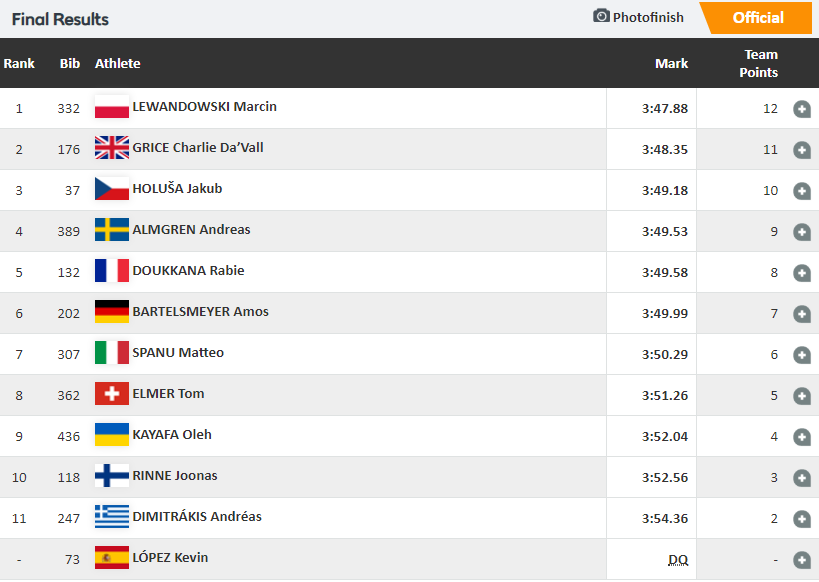Select the orange Official tab
The height and width of the screenshot is (582, 819).
click(x=756, y=18)
